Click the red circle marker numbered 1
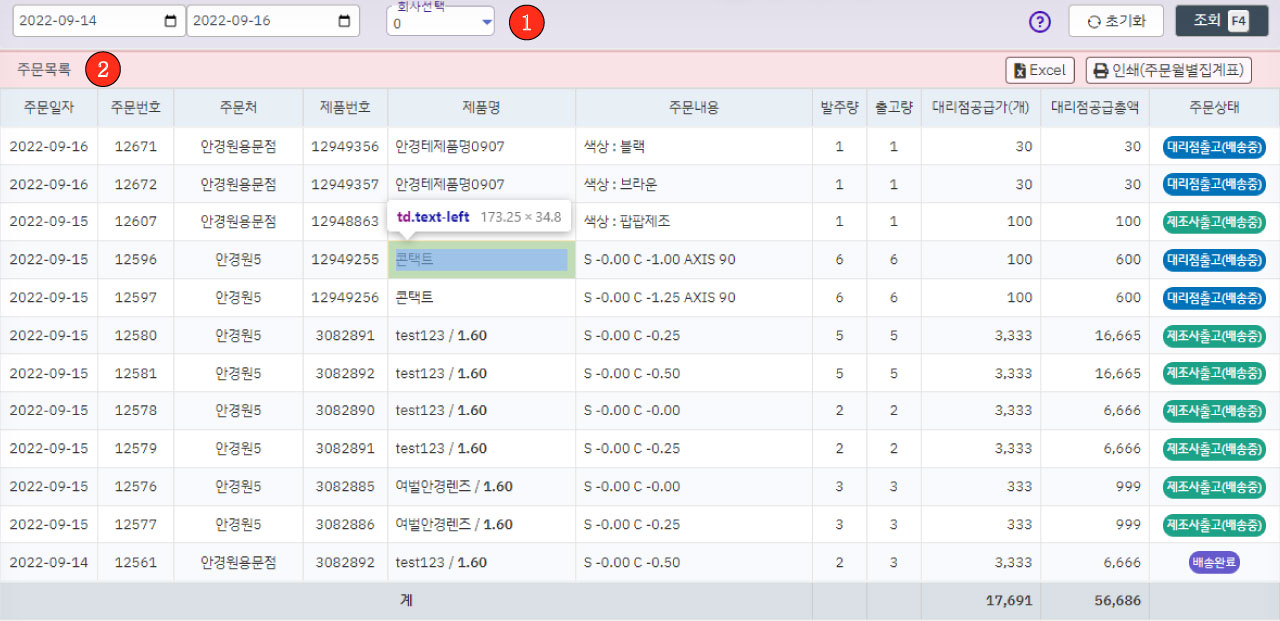 pos(527,22)
